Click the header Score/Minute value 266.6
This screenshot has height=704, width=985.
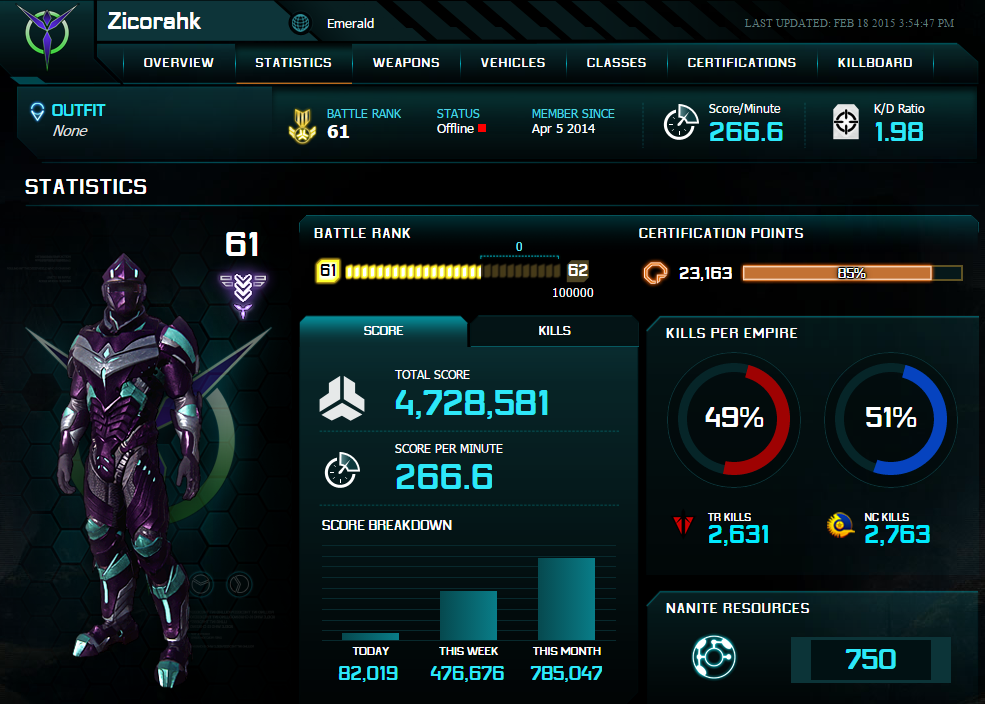746,132
